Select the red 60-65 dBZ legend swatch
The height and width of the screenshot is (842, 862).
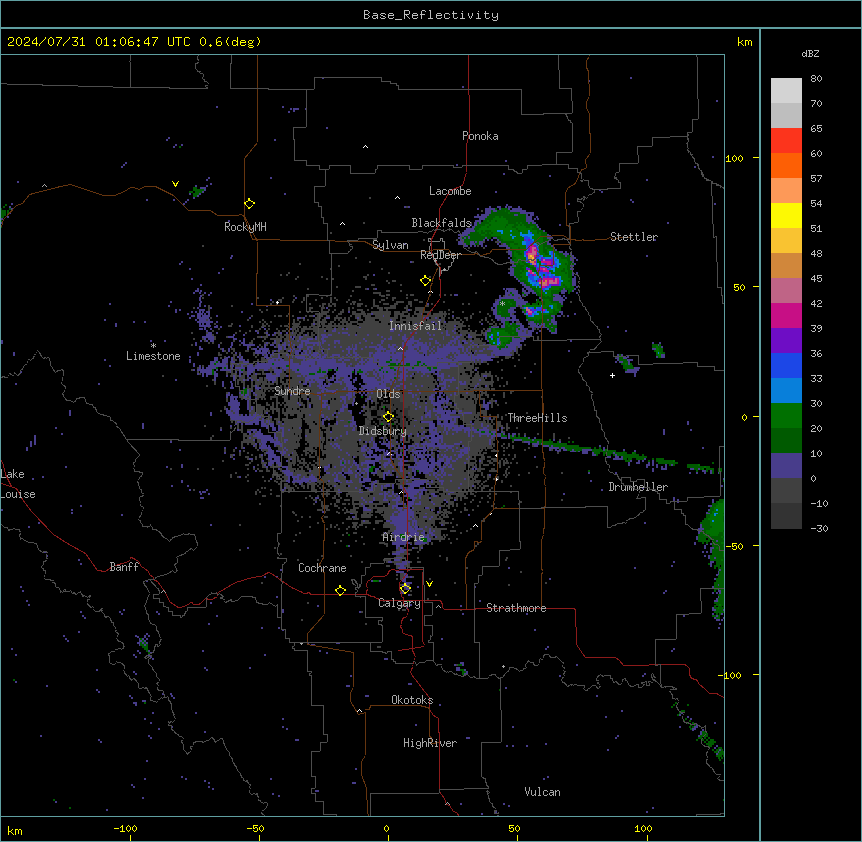coord(786,140)
